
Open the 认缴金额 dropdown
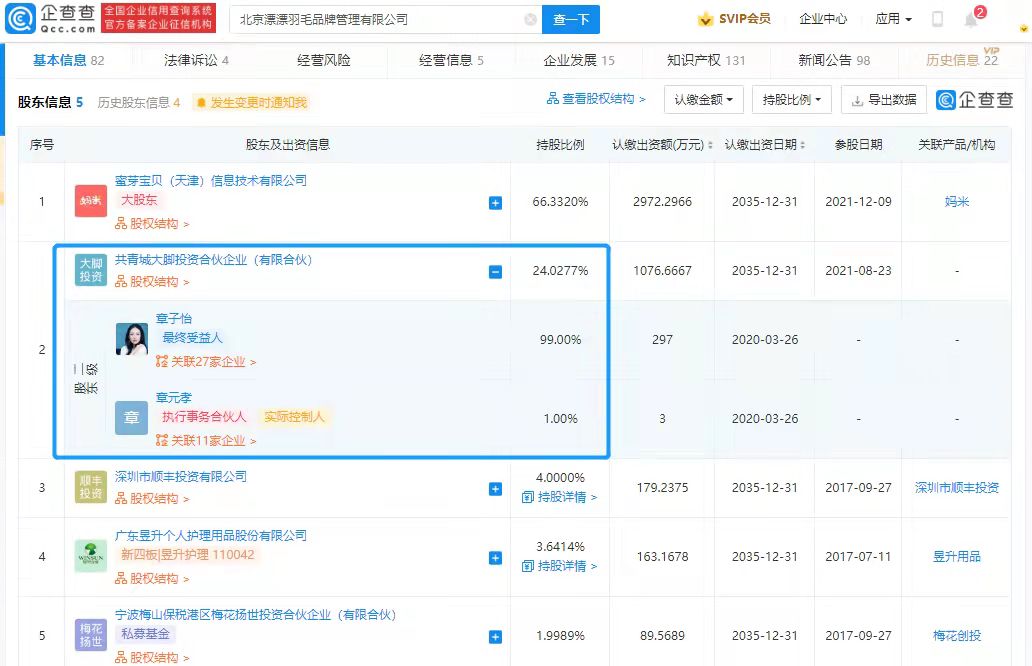click(704, 99)
